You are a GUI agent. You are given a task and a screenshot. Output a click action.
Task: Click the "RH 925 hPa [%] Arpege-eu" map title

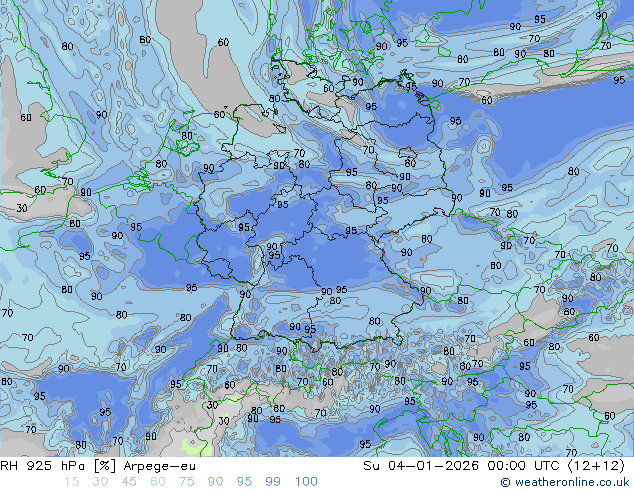[98, 466]
